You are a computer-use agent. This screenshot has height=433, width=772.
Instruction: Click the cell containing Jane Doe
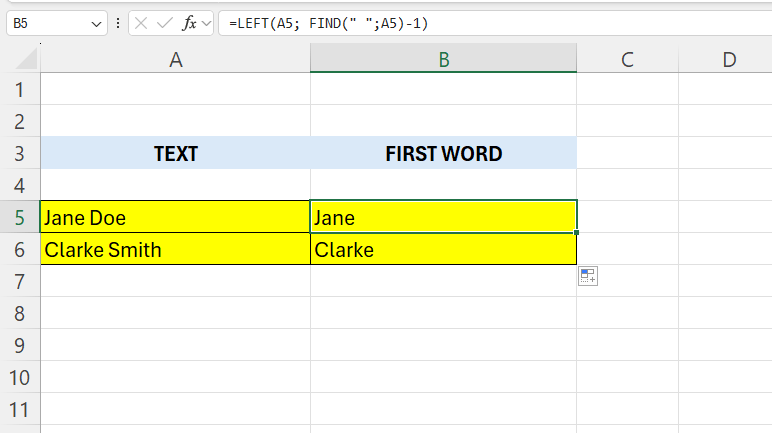pos(175,217)
